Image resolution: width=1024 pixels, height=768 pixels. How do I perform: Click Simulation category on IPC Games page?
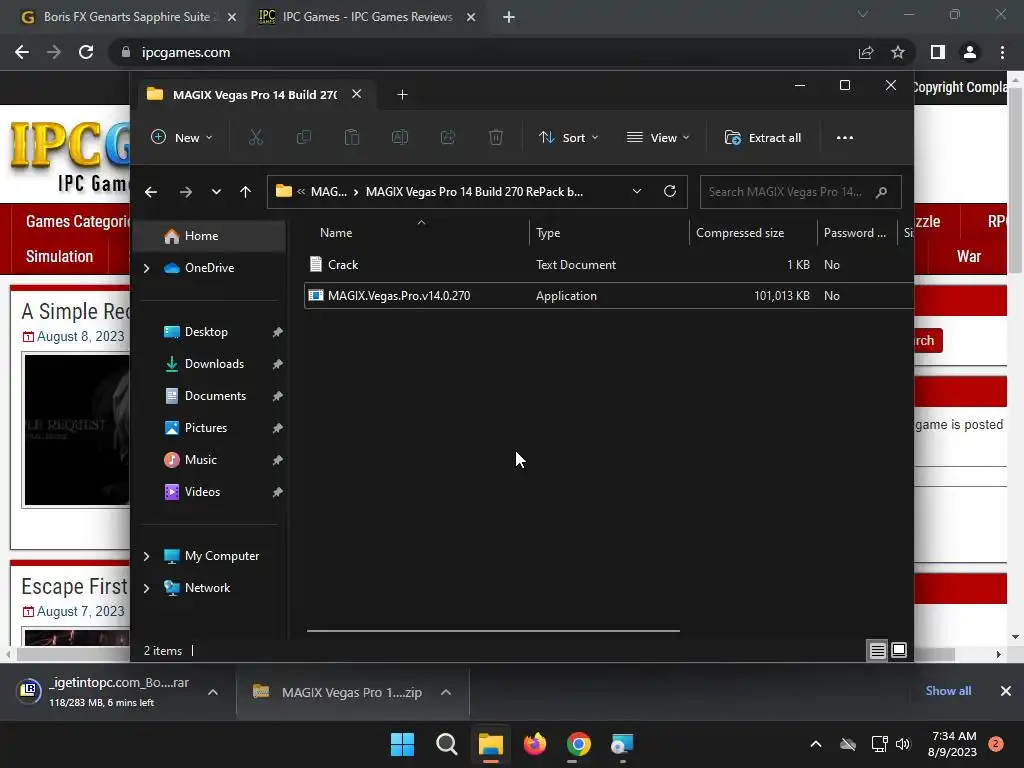[59, 256]
